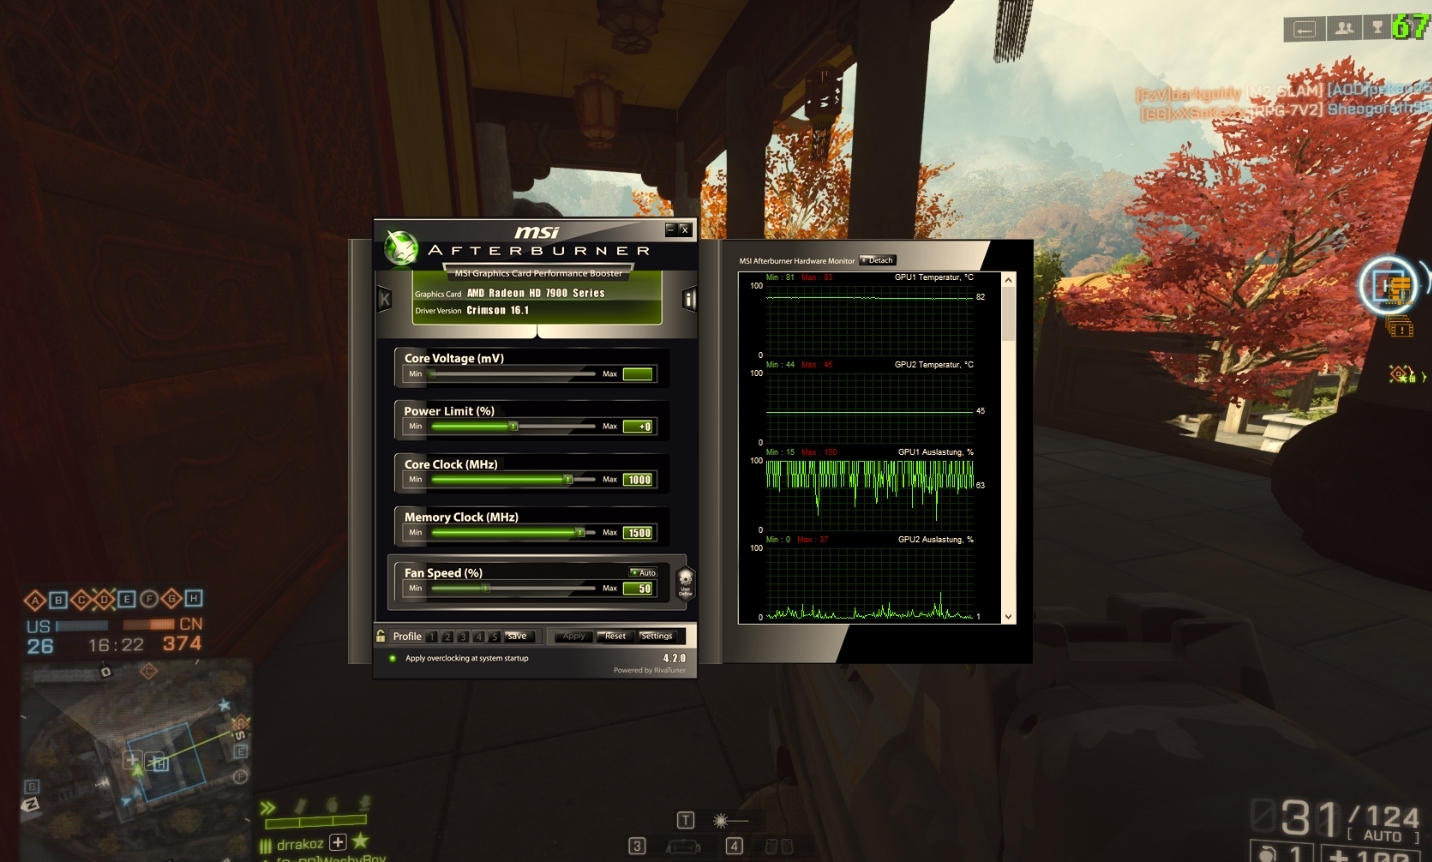Select profile slot 3
Screen dimensions: 1432x862
463,636
